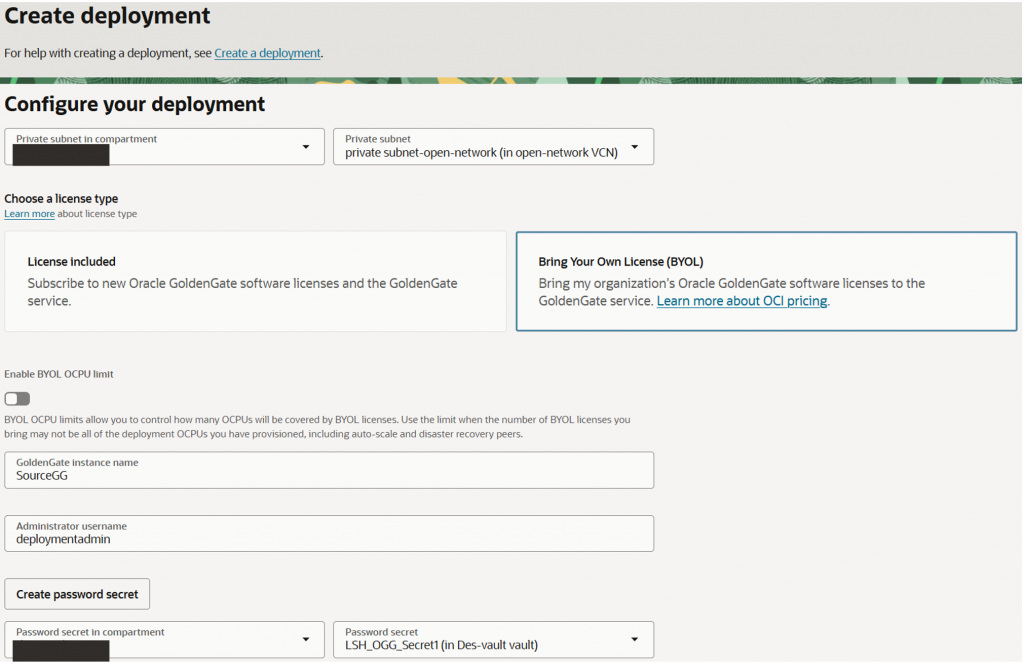Expand the Password secret chevron
The height and width of the screenshot is (662, 1024).
(634, 639)
